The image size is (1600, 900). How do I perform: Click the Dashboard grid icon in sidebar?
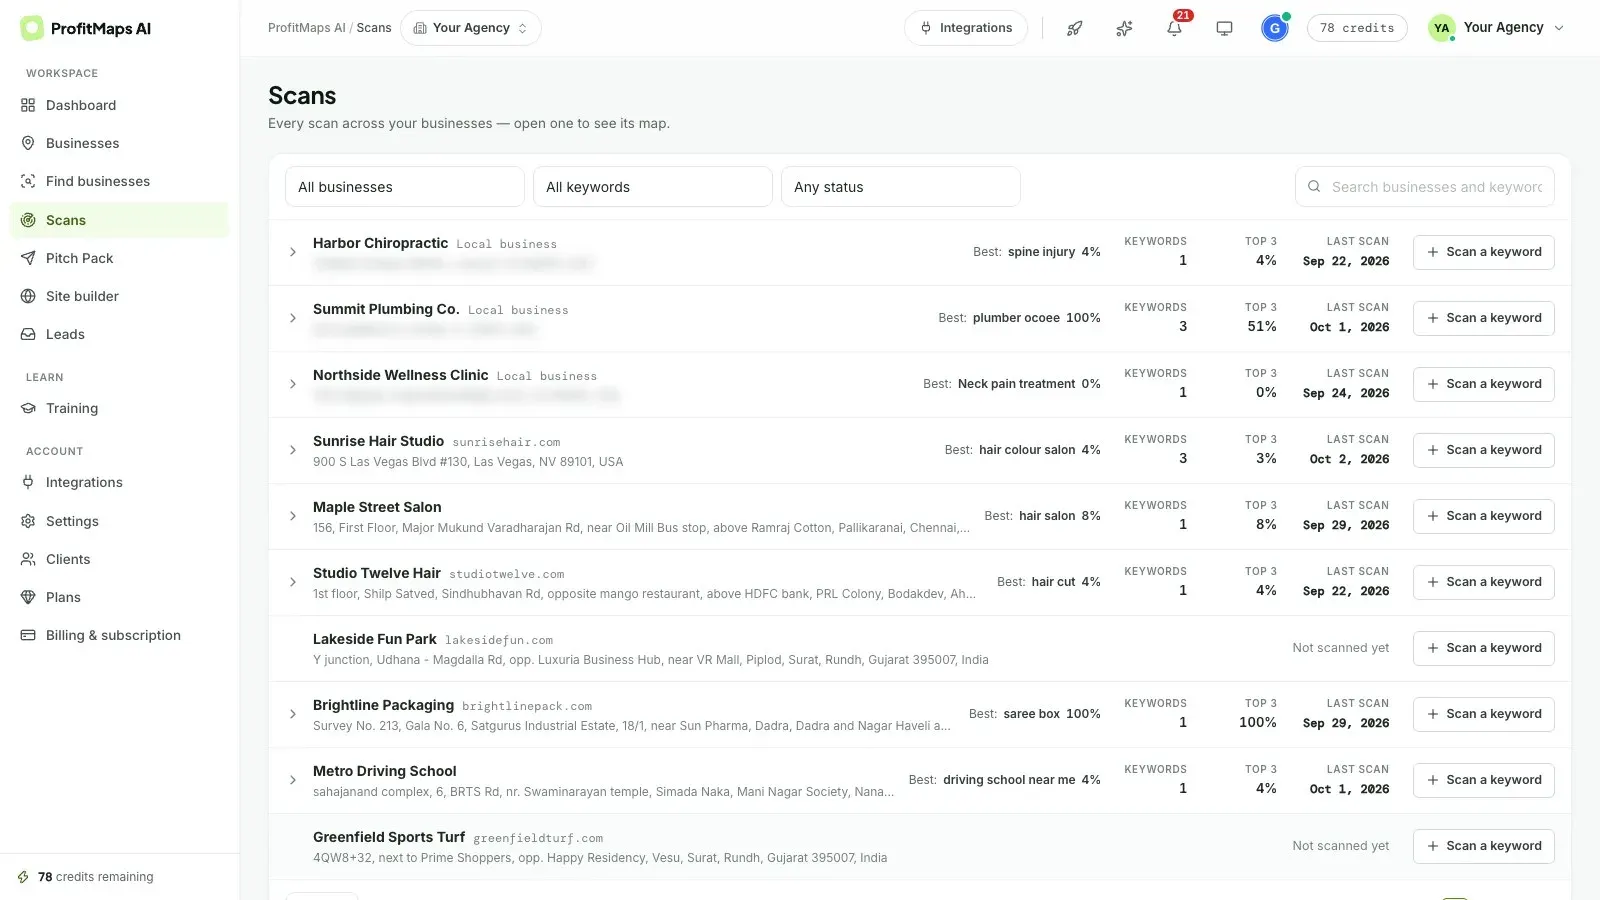click(x=28, y=105)
